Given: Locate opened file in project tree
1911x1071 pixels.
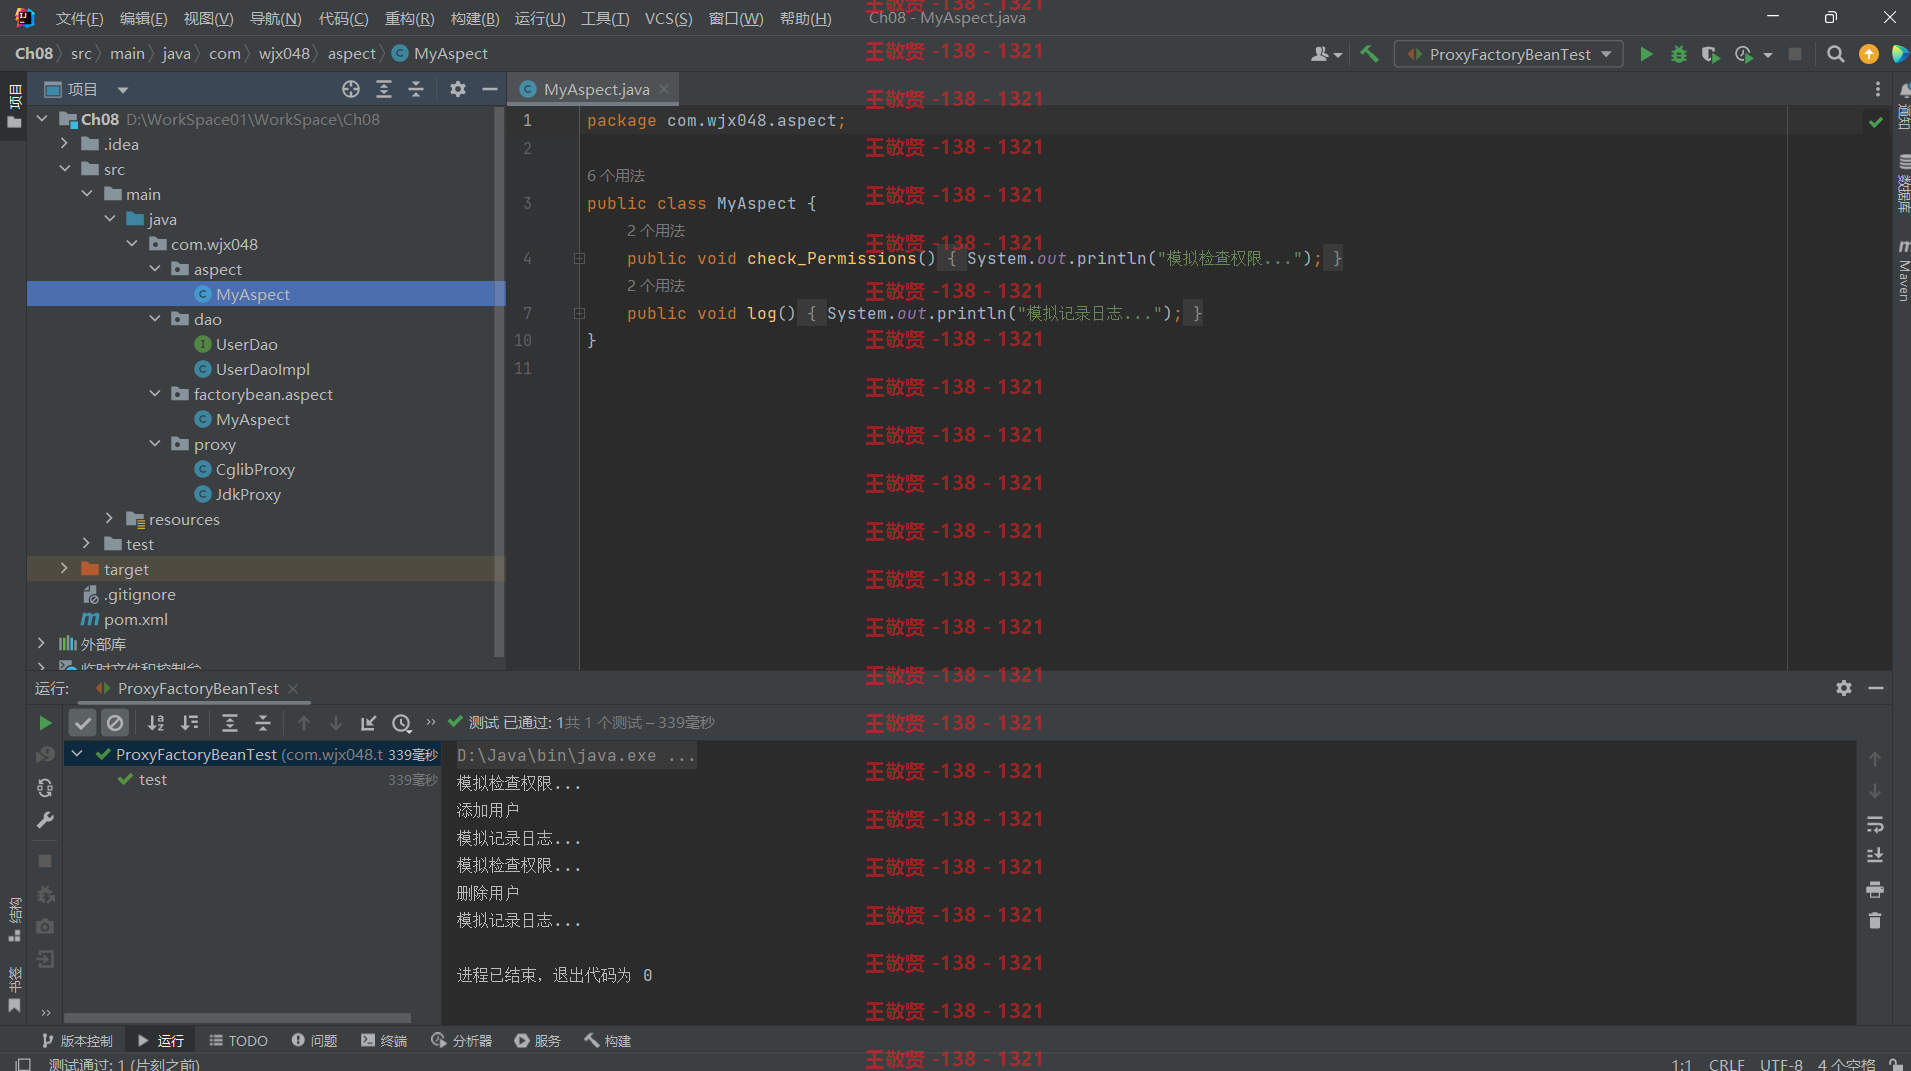Looking at the screenshot, I should tap(351, 89).
